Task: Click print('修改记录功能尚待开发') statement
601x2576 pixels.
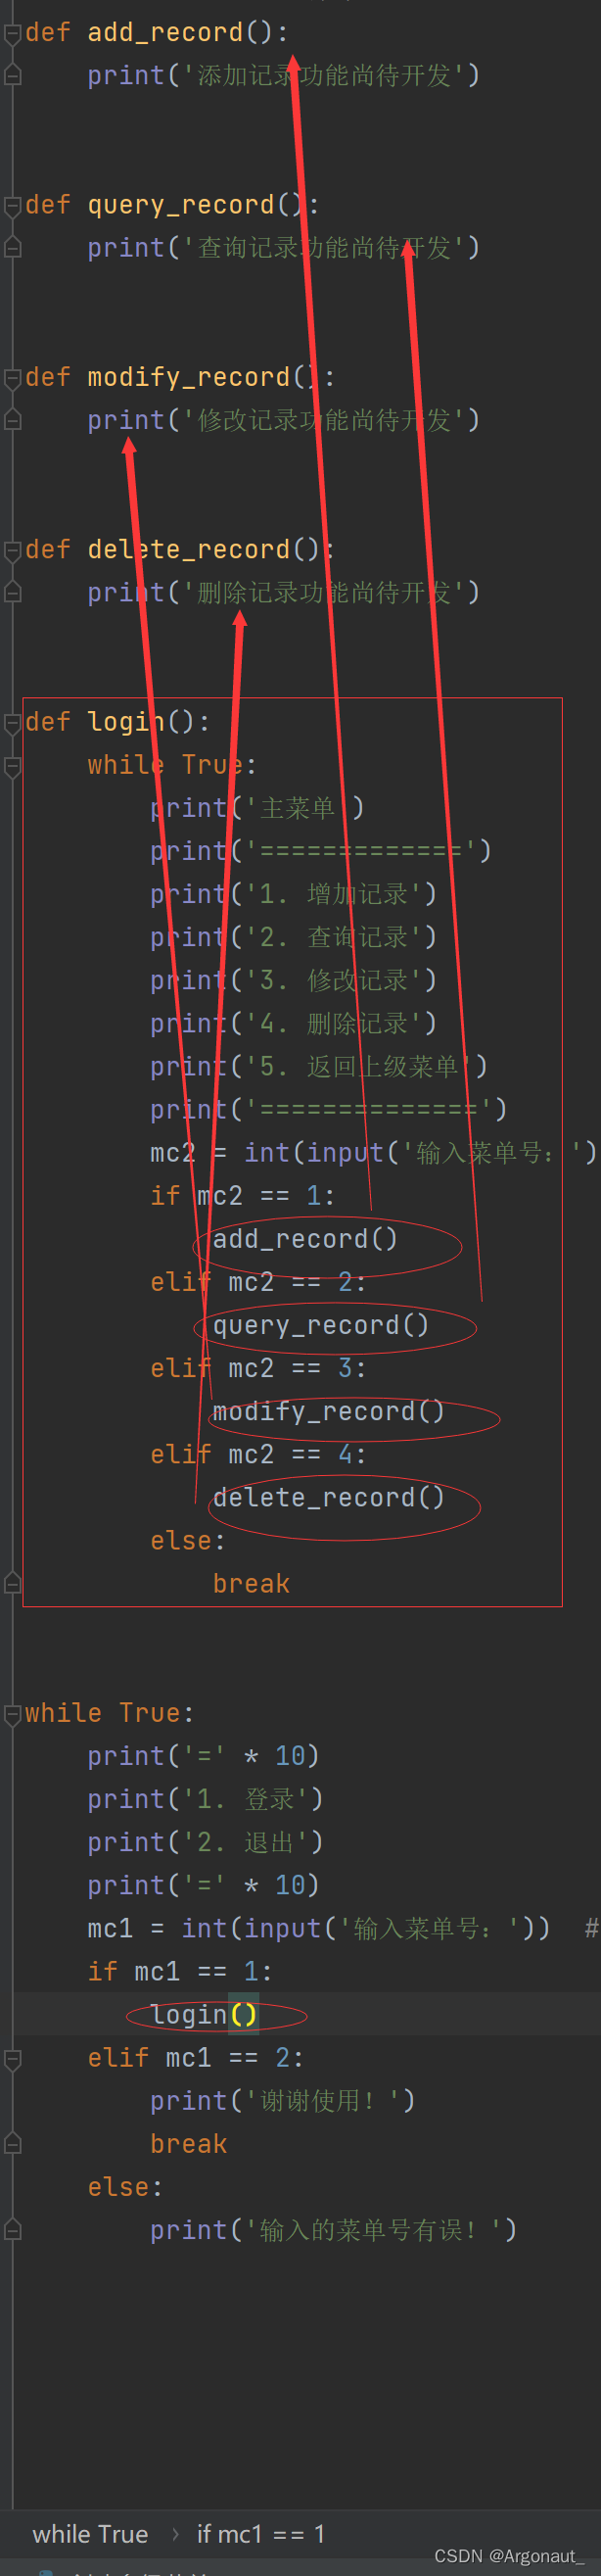Action: 284,420
